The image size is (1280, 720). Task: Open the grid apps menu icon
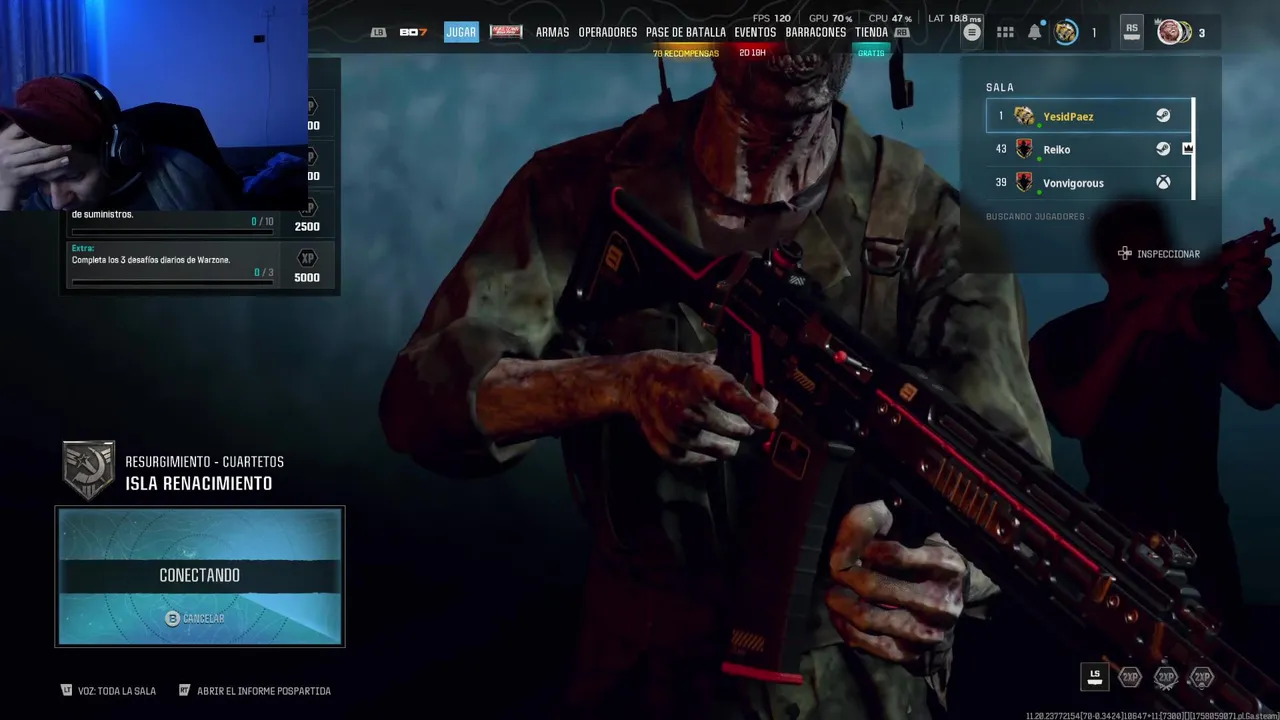(x=1005, y=32)
